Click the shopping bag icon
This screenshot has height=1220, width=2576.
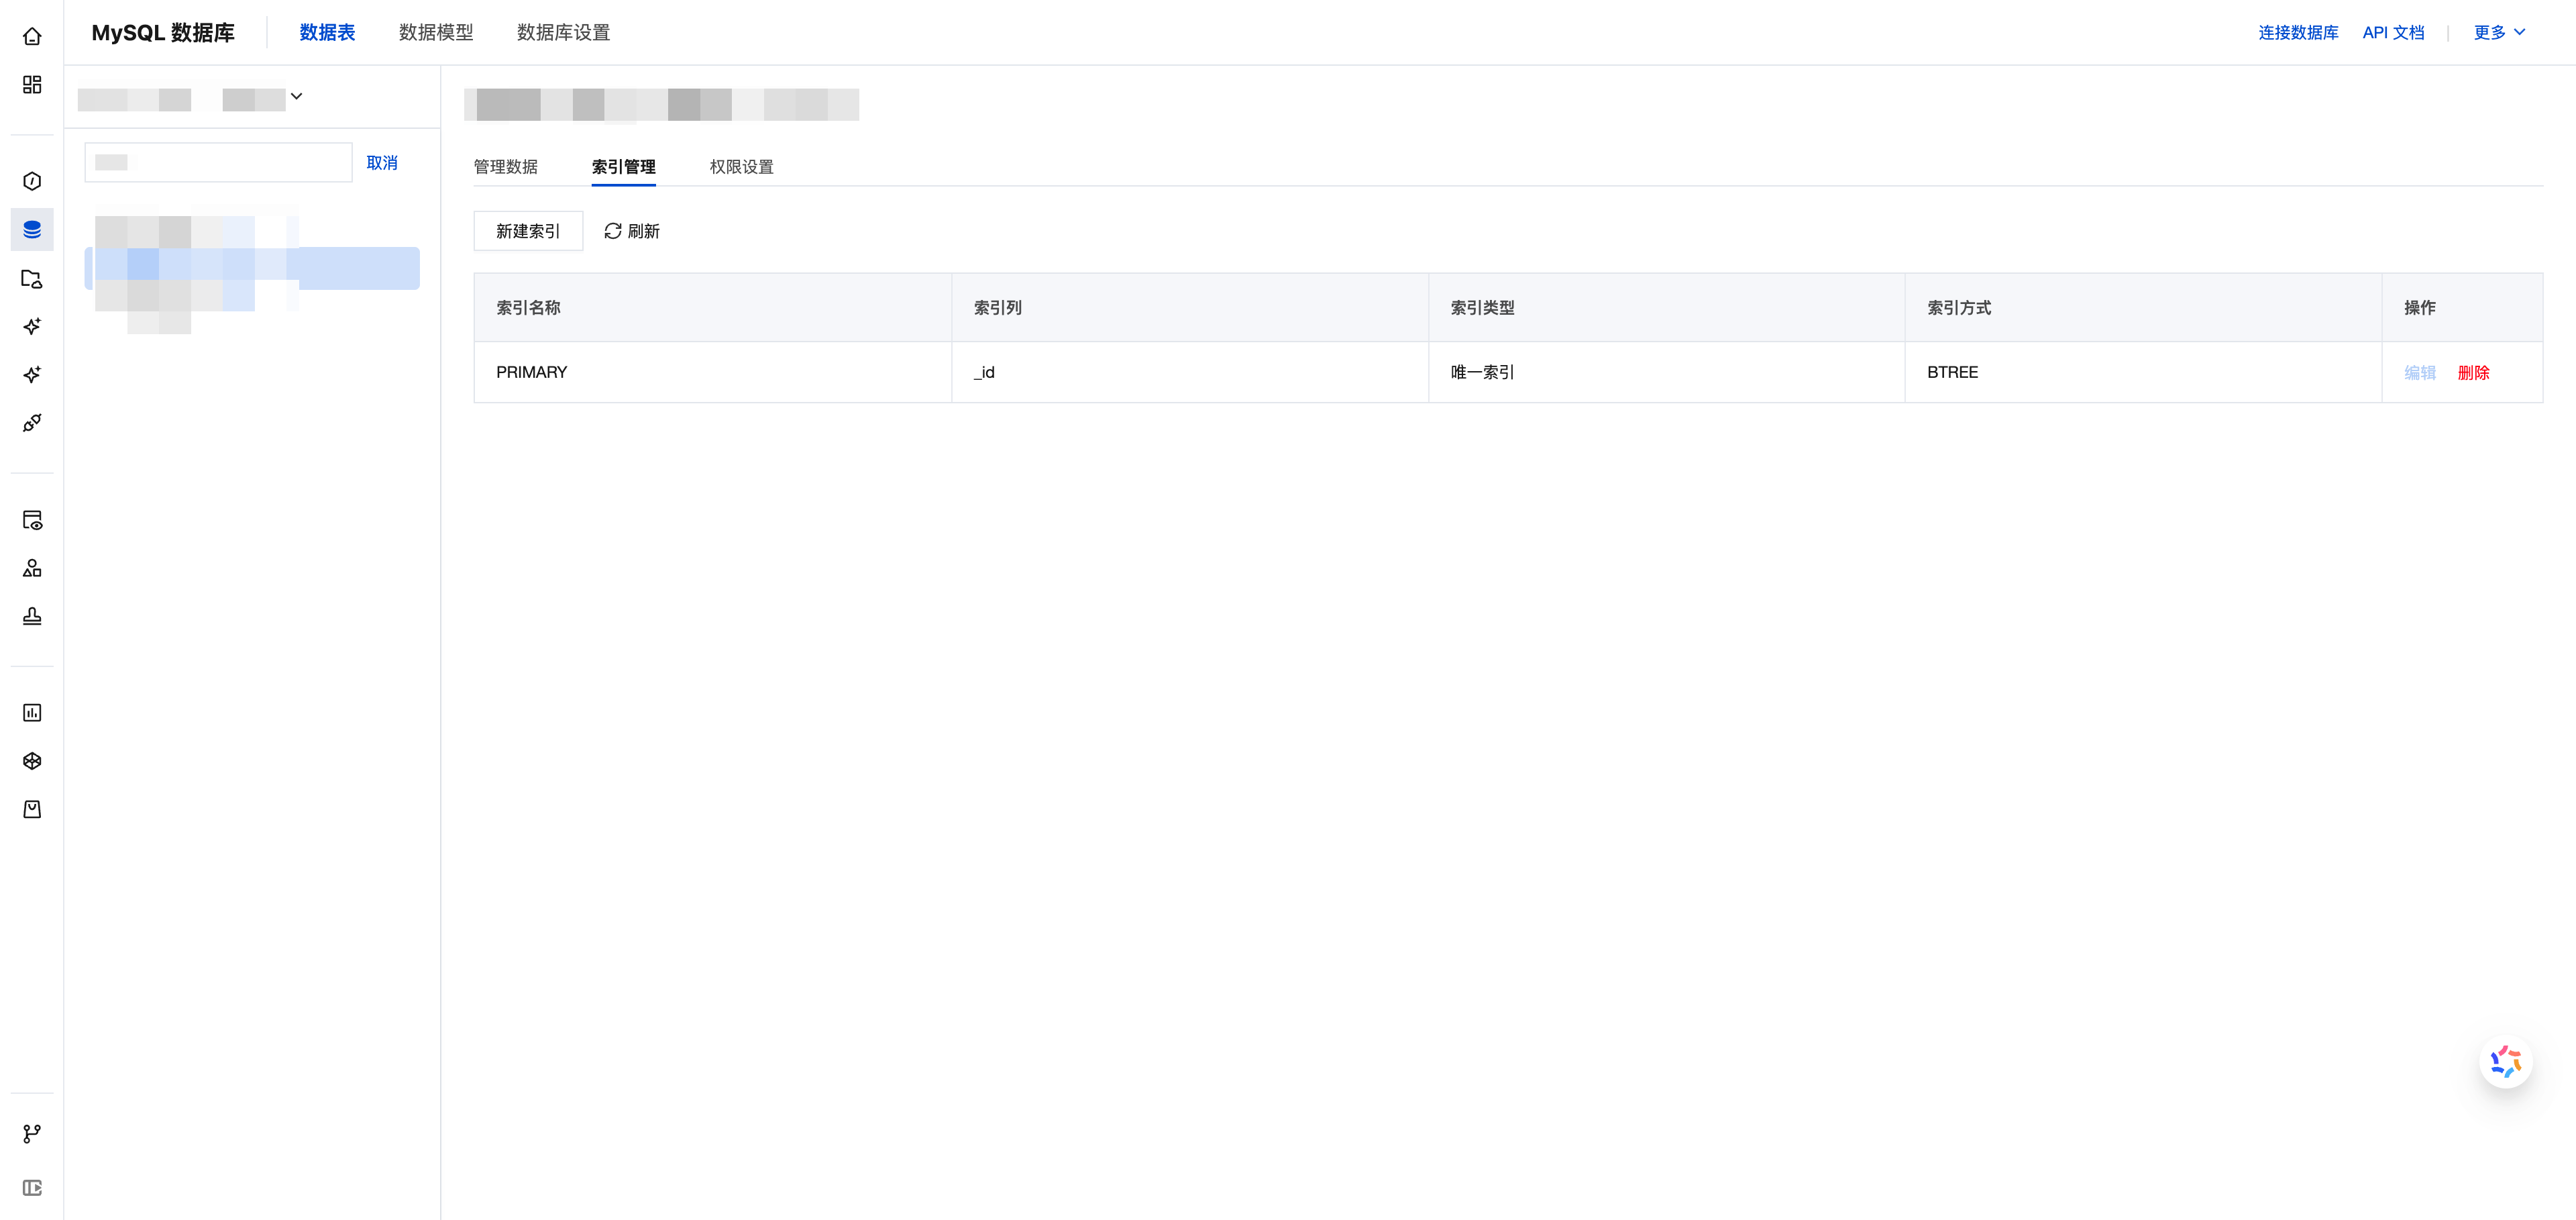coord(32,809)
